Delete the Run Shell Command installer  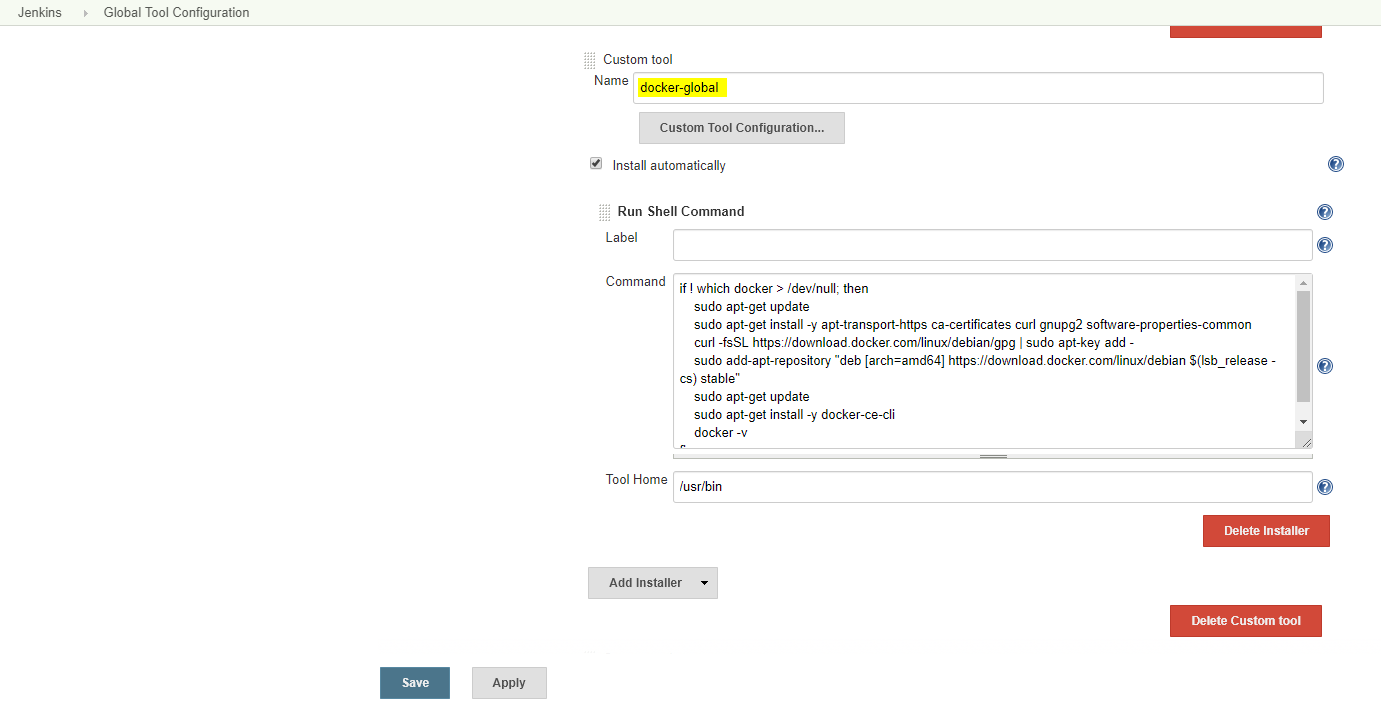click(x=1266, y=531)
